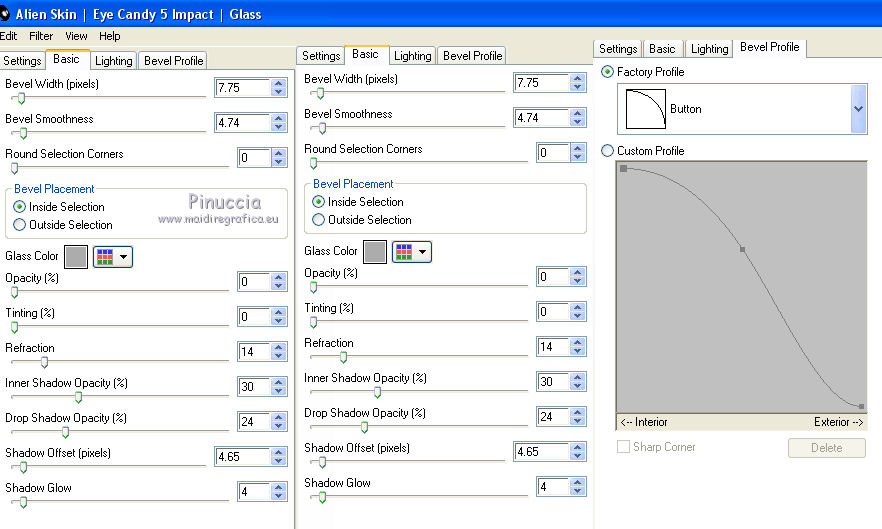
Task: Open middle Glass Color palette dropdown arrow
Action: 422,252
